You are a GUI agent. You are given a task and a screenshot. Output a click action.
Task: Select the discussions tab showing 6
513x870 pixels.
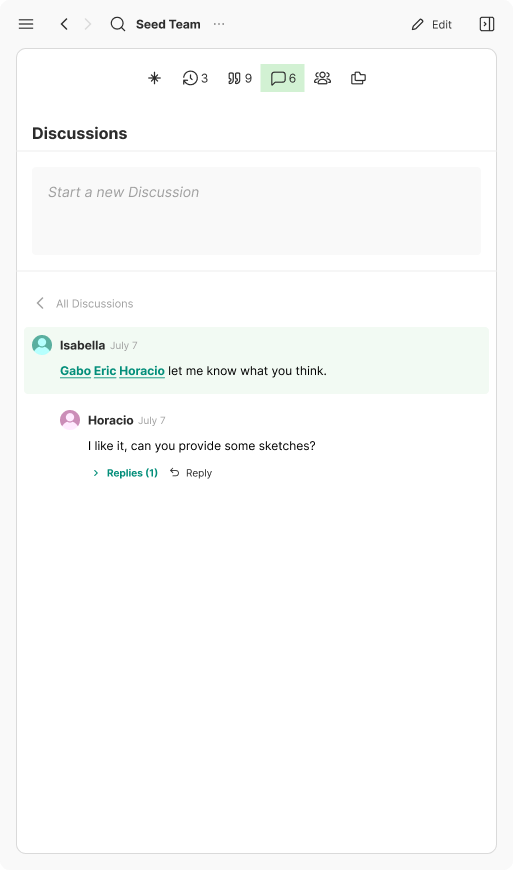click(x=282, y=78)
